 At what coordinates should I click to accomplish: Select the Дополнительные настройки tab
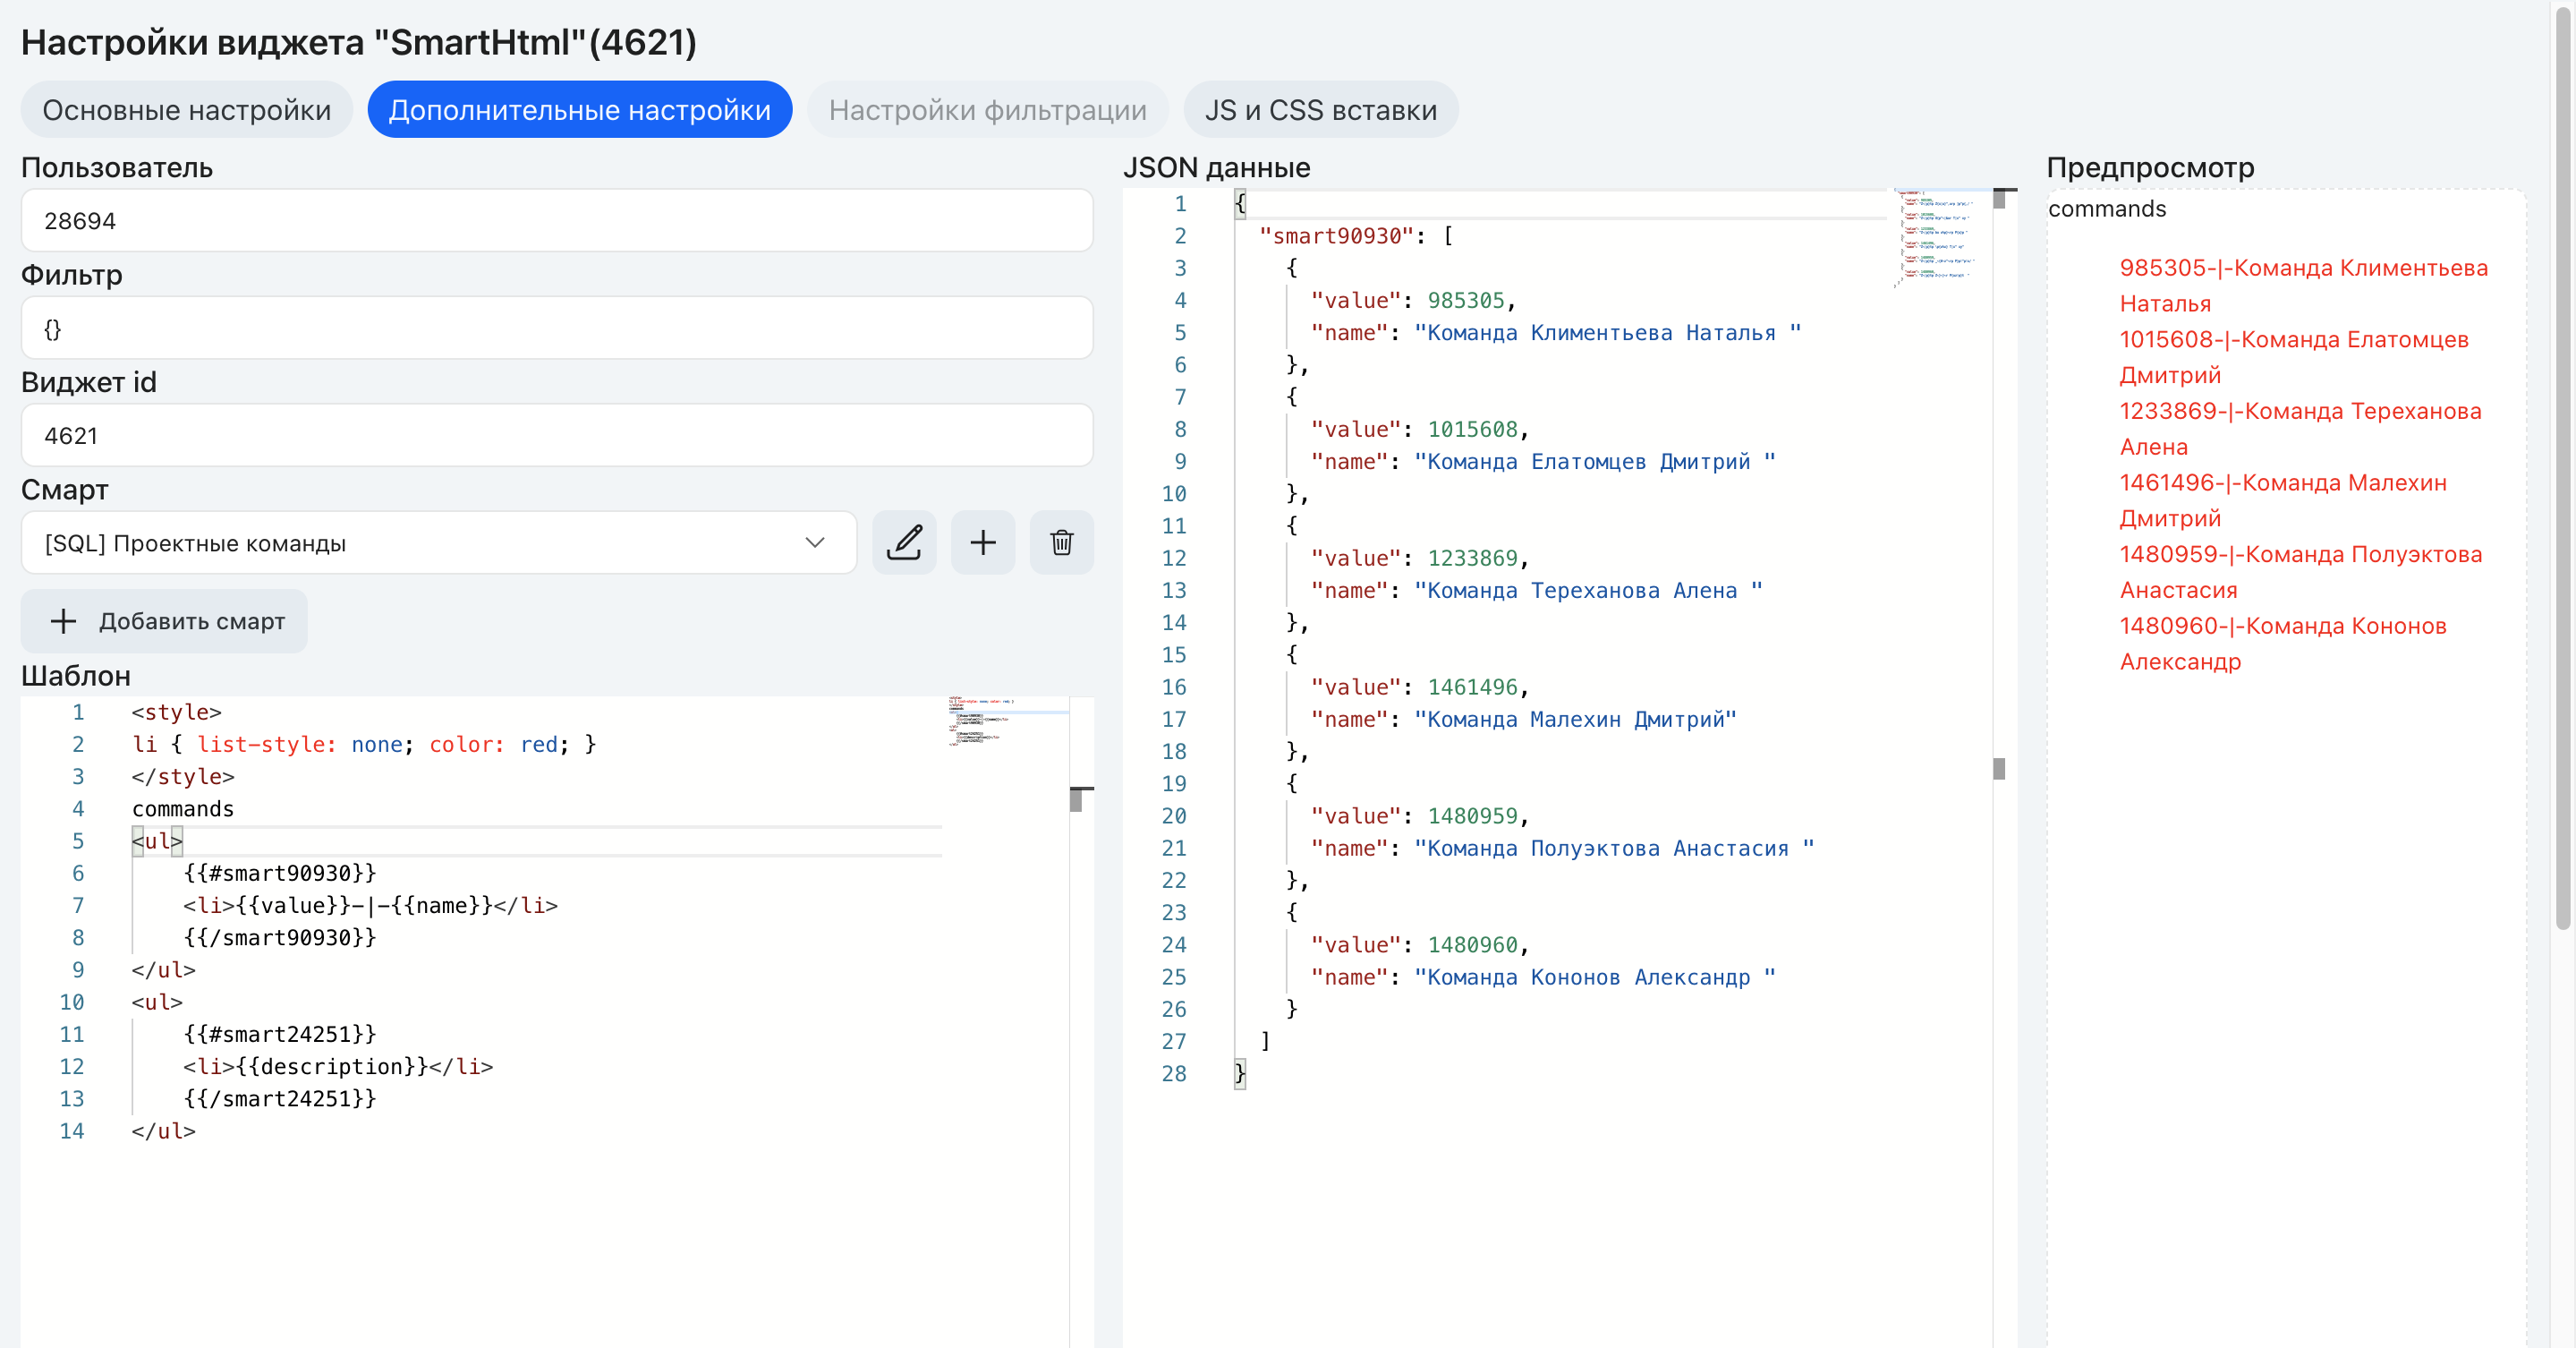pyautogui.click(x=580, y=110)
